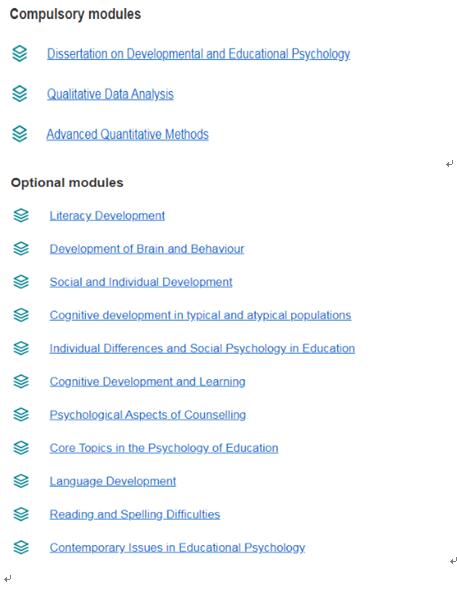Click the stack icon beside Social and Individual Development

(21, 282)
